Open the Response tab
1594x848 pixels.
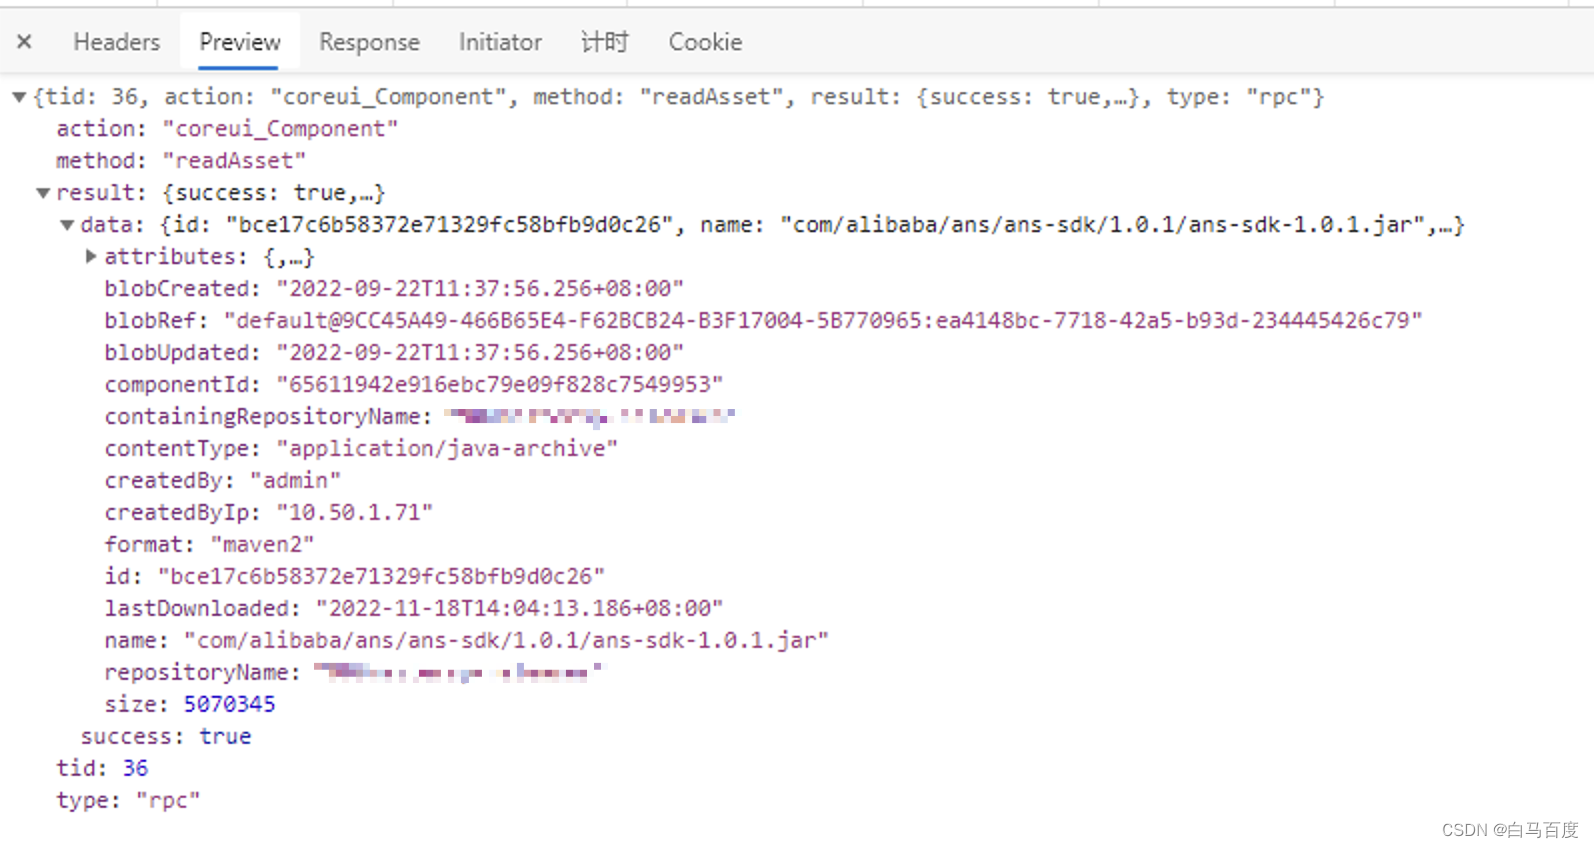coord(369,42)
